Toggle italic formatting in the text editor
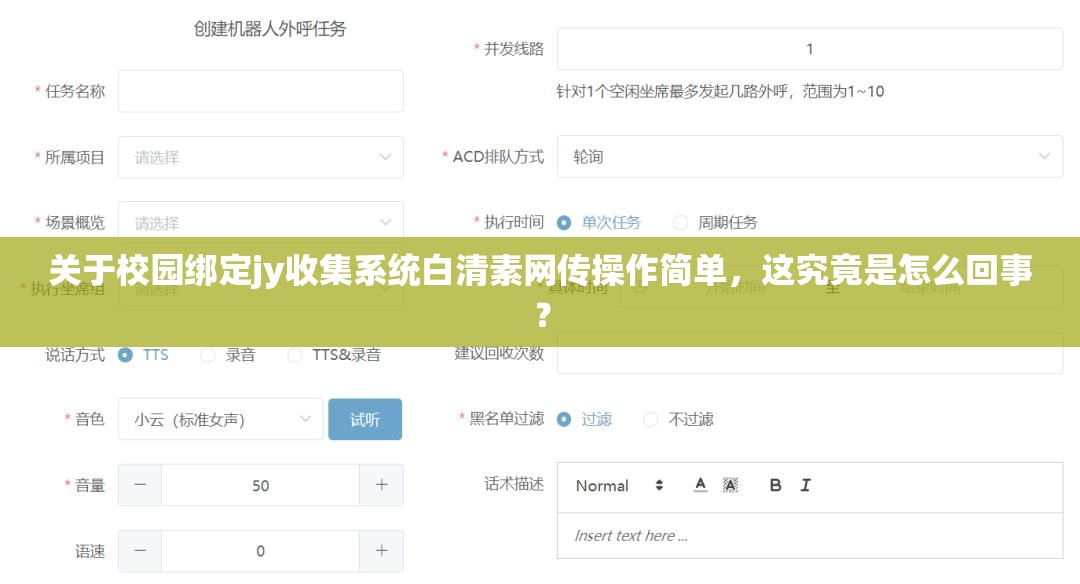1080x584 pixels. tap(806, 485)
